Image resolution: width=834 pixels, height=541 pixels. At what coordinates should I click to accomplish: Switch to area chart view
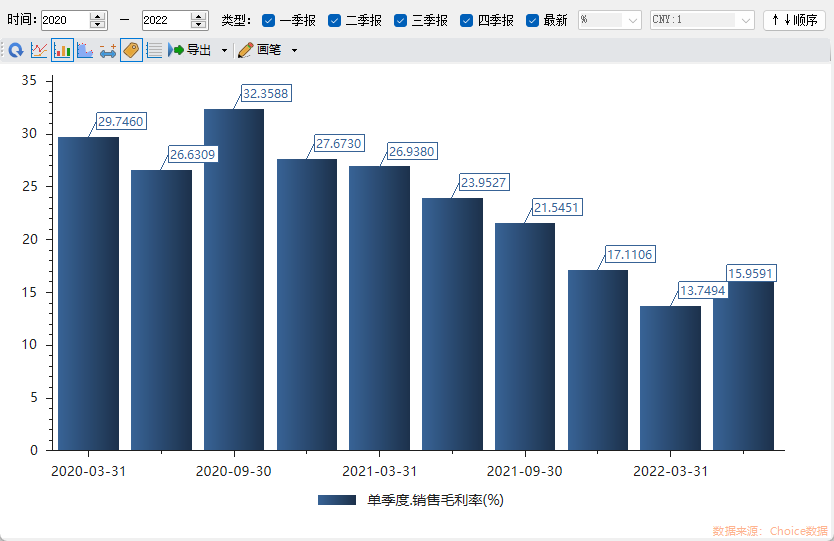[x=85, y=50]
